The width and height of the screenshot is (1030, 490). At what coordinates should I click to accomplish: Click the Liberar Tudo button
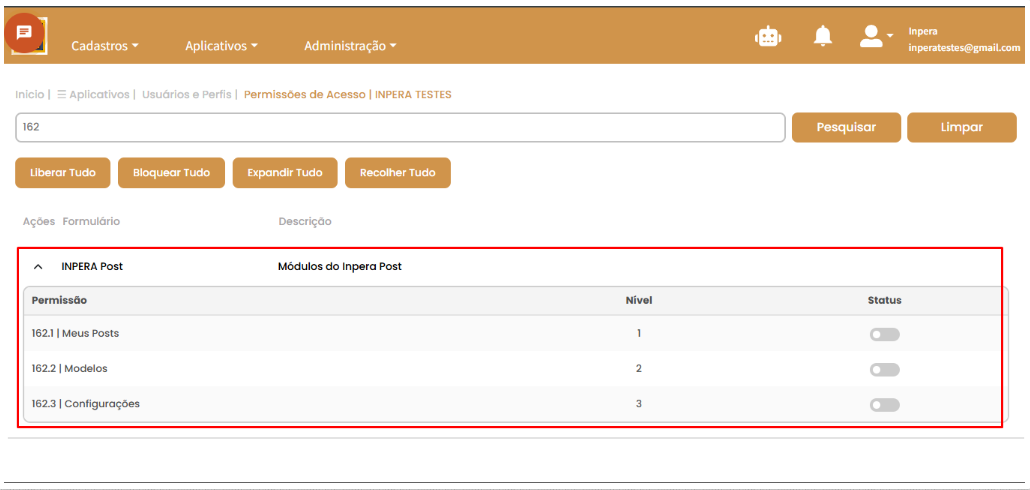click(x=62, y=173)
